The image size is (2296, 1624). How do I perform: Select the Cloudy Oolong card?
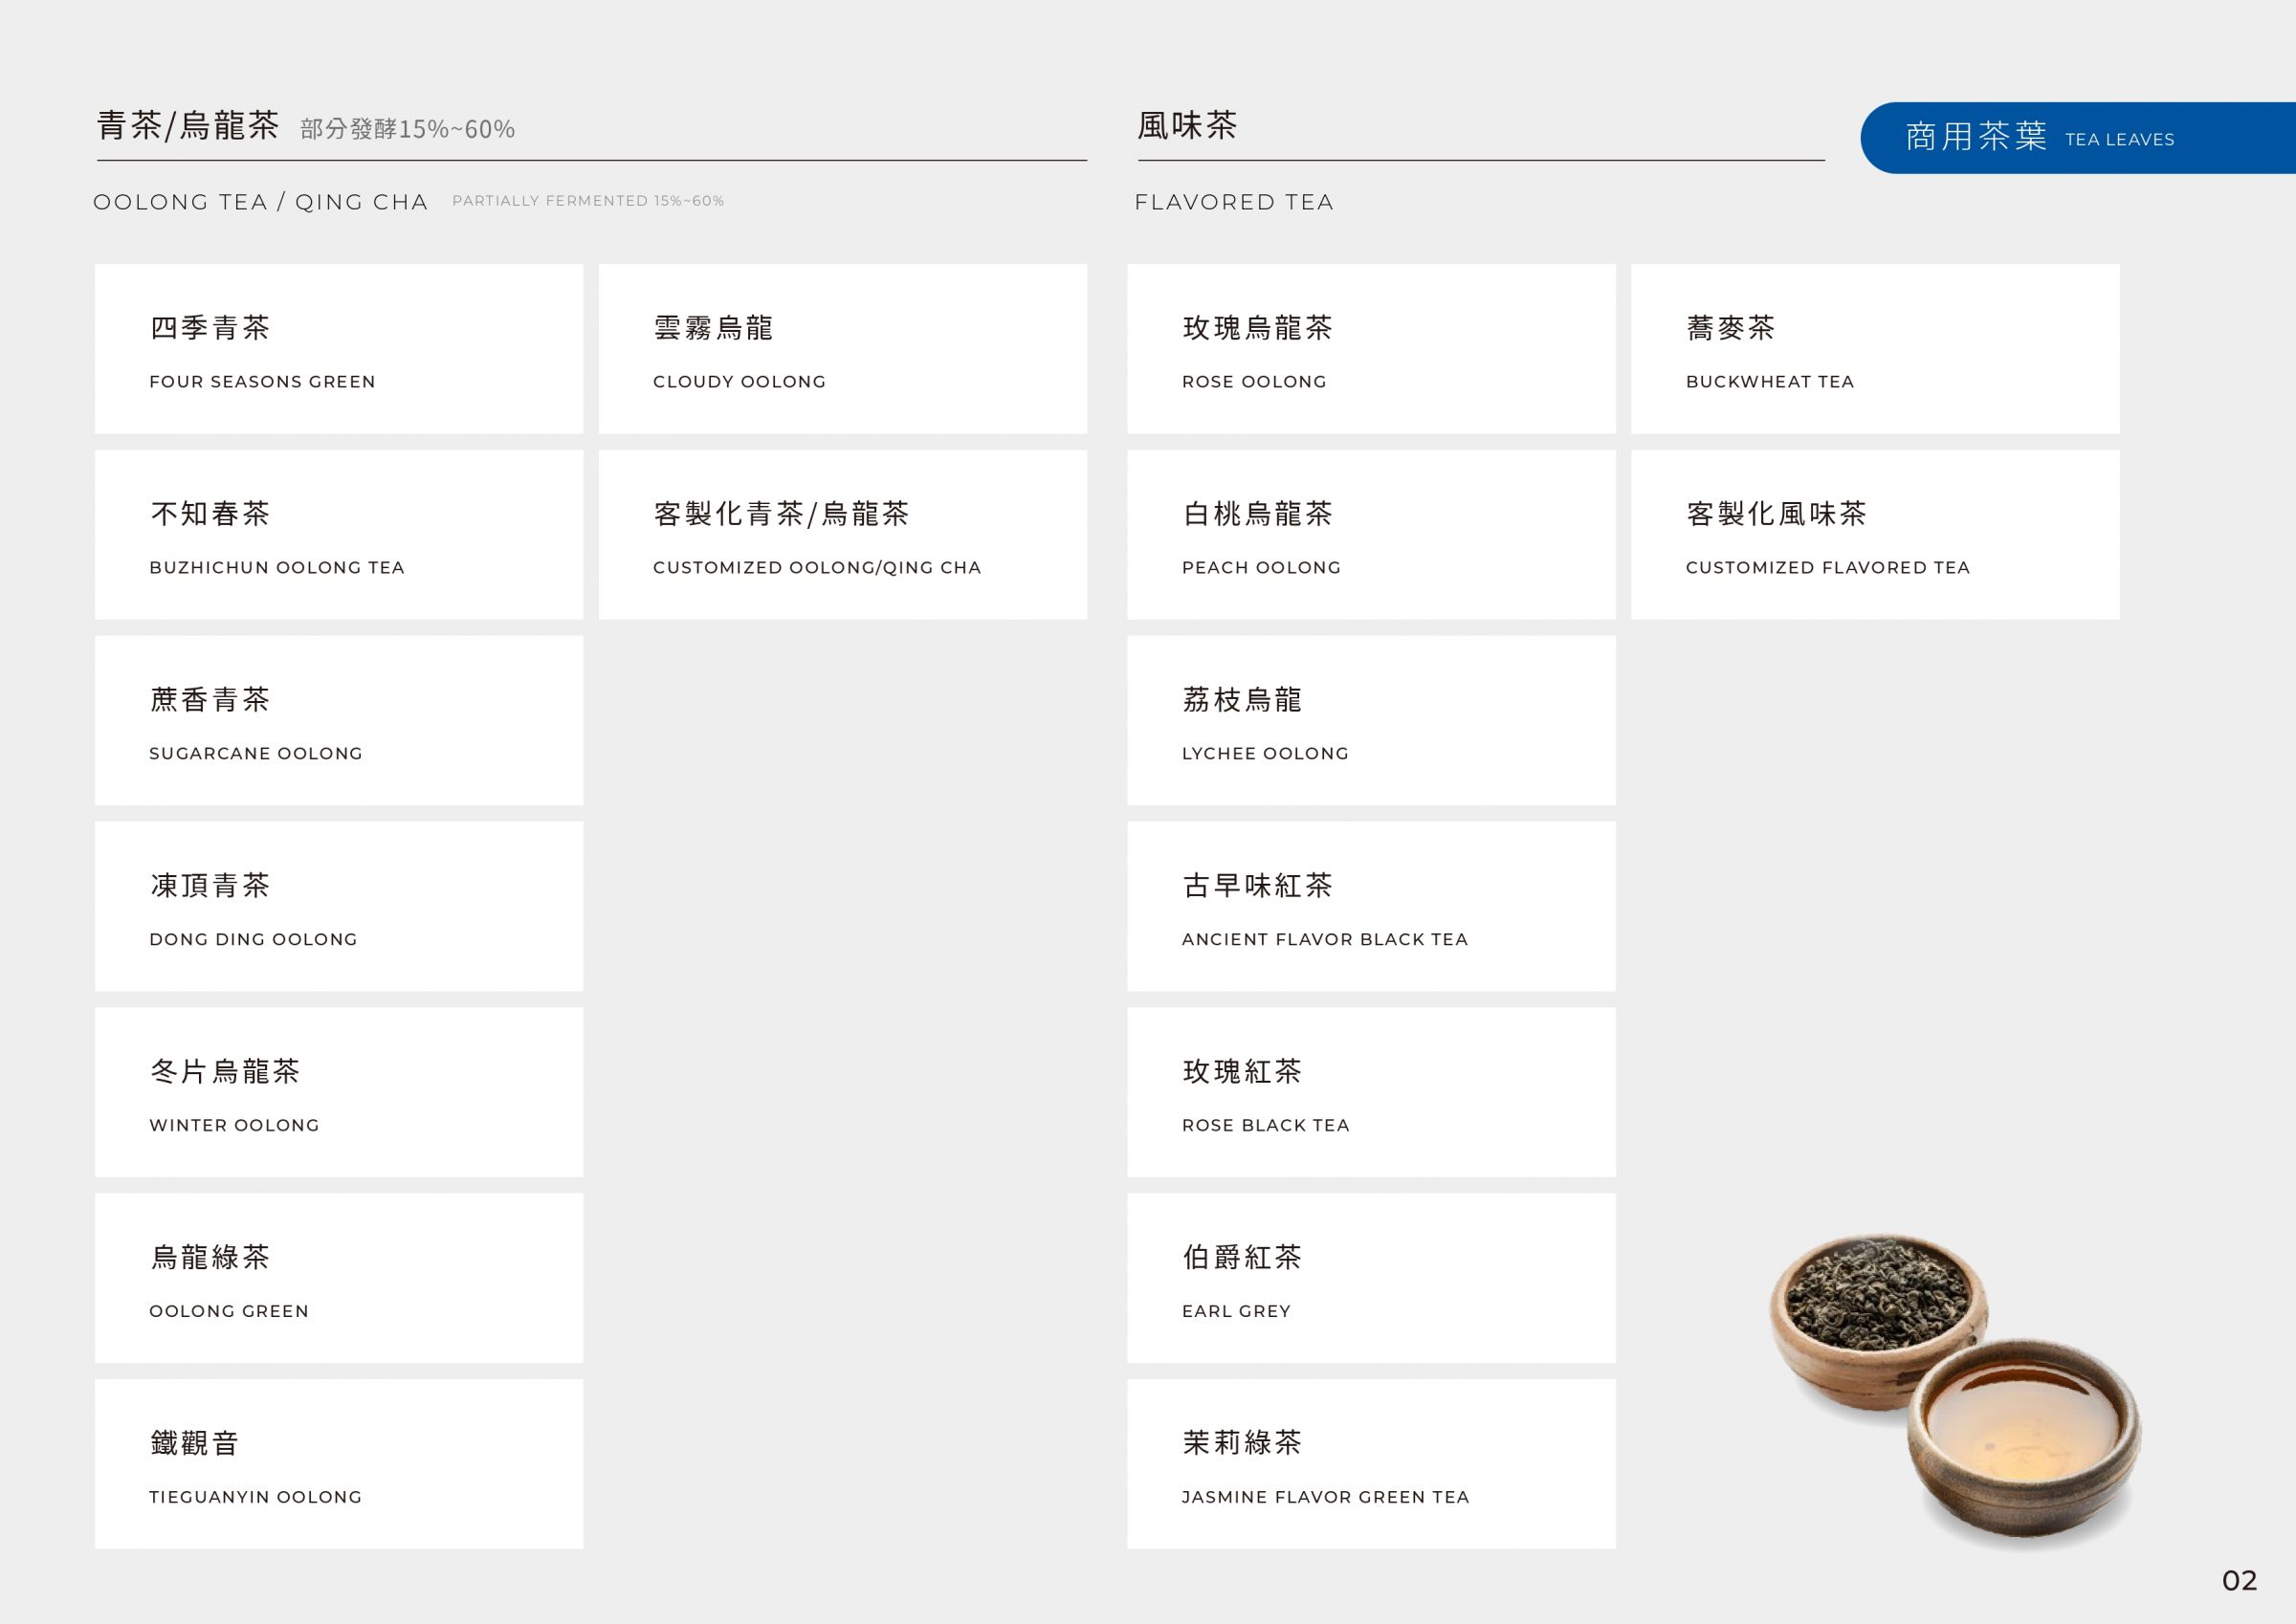842,349
